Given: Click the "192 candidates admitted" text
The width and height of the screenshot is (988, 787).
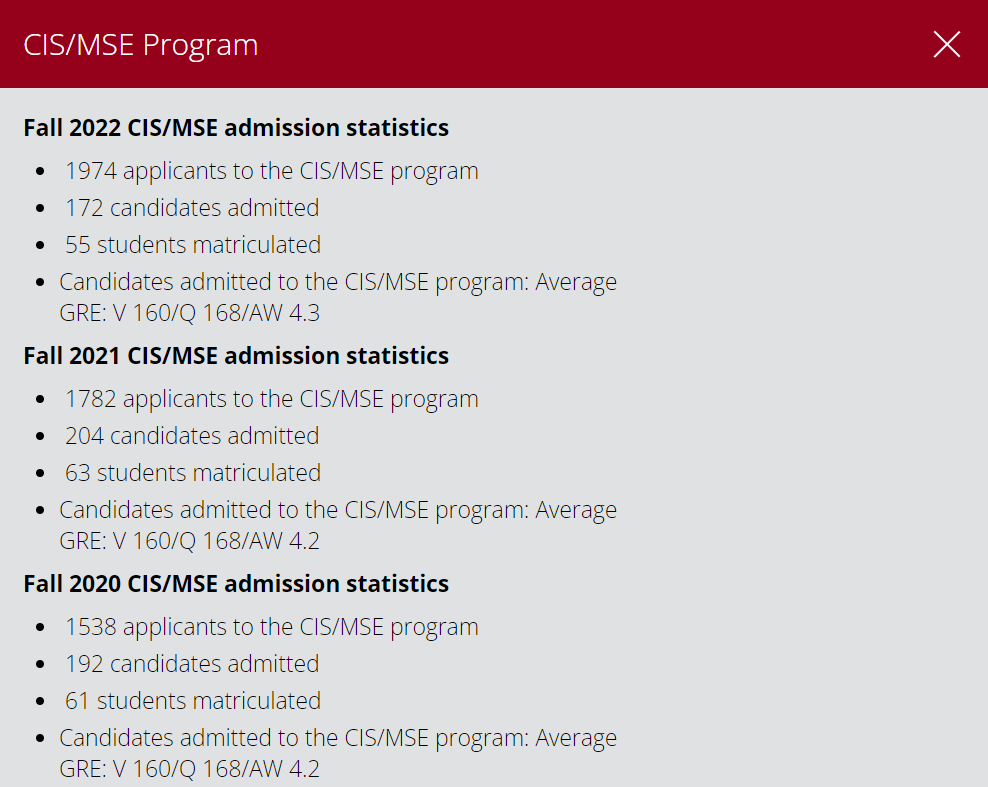Looking at the screenshot, I should coord(192,664).
